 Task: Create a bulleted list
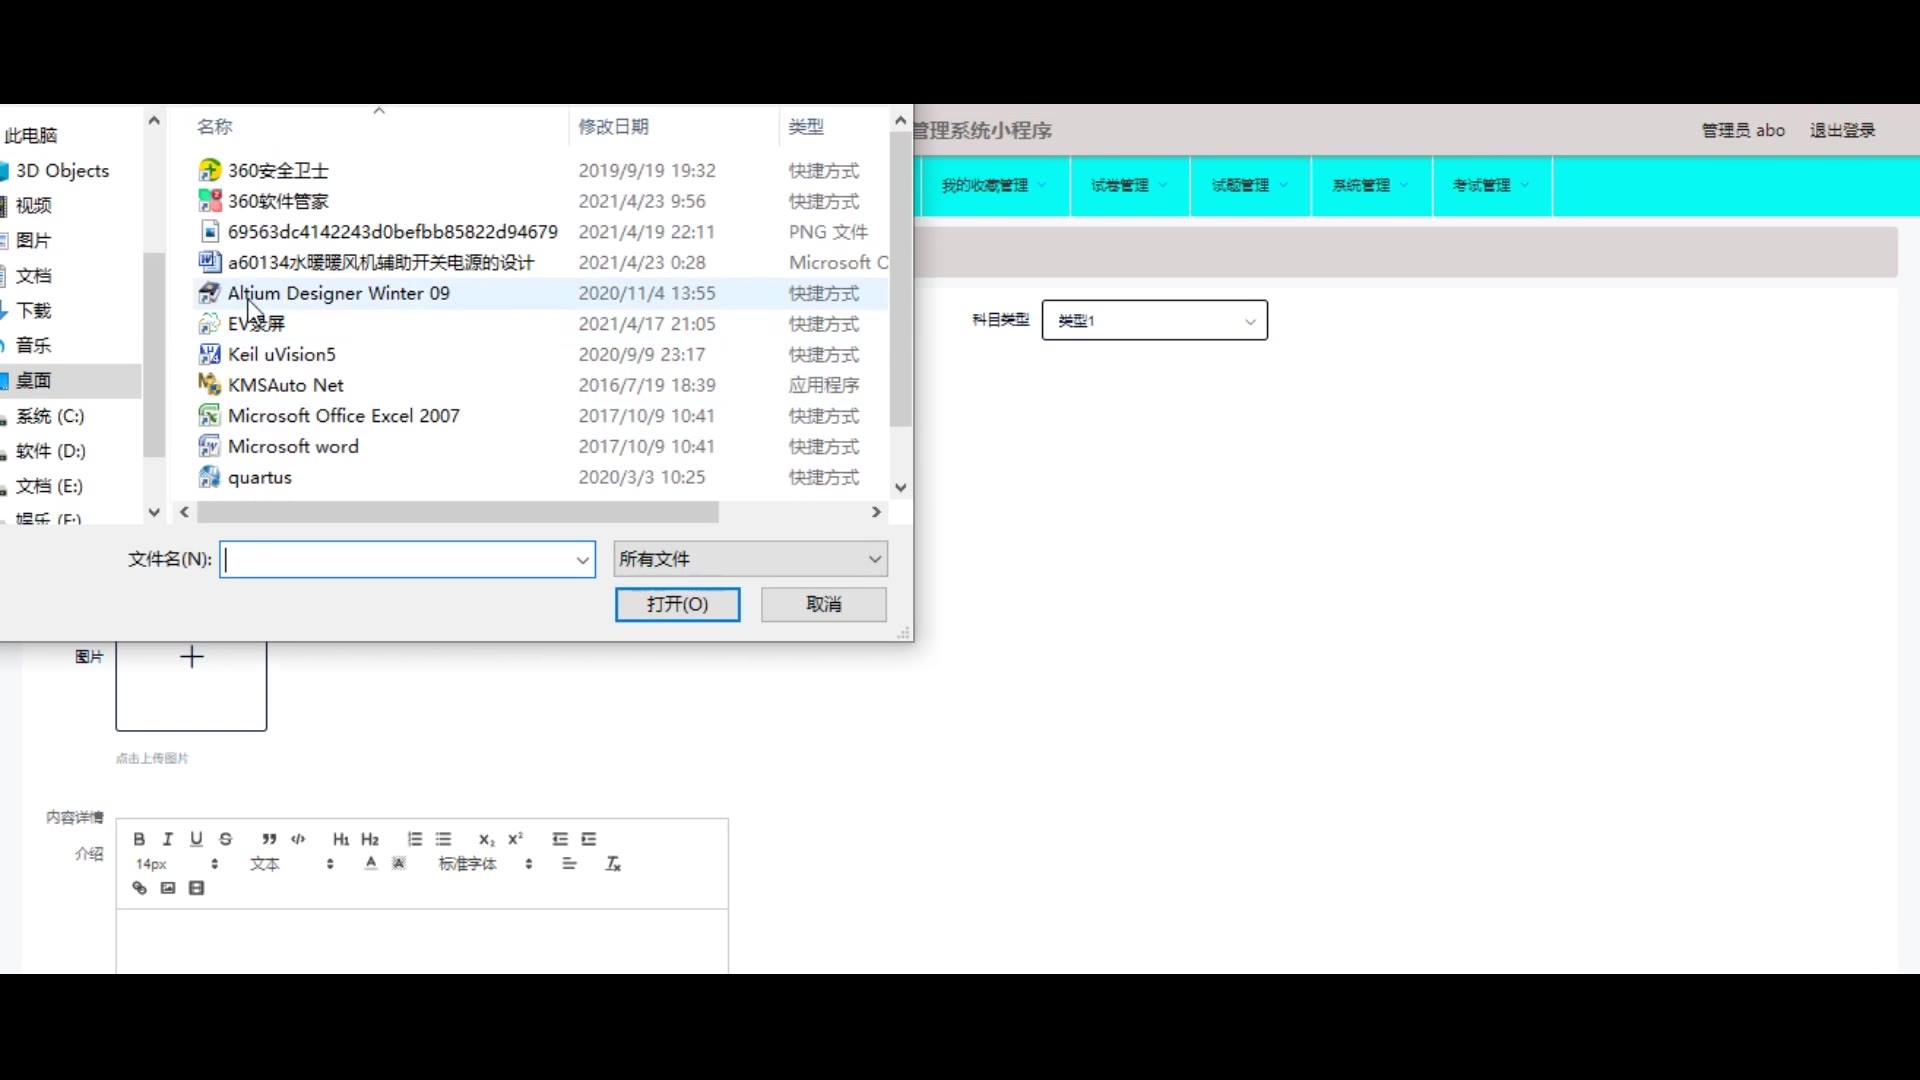(444, 839)
